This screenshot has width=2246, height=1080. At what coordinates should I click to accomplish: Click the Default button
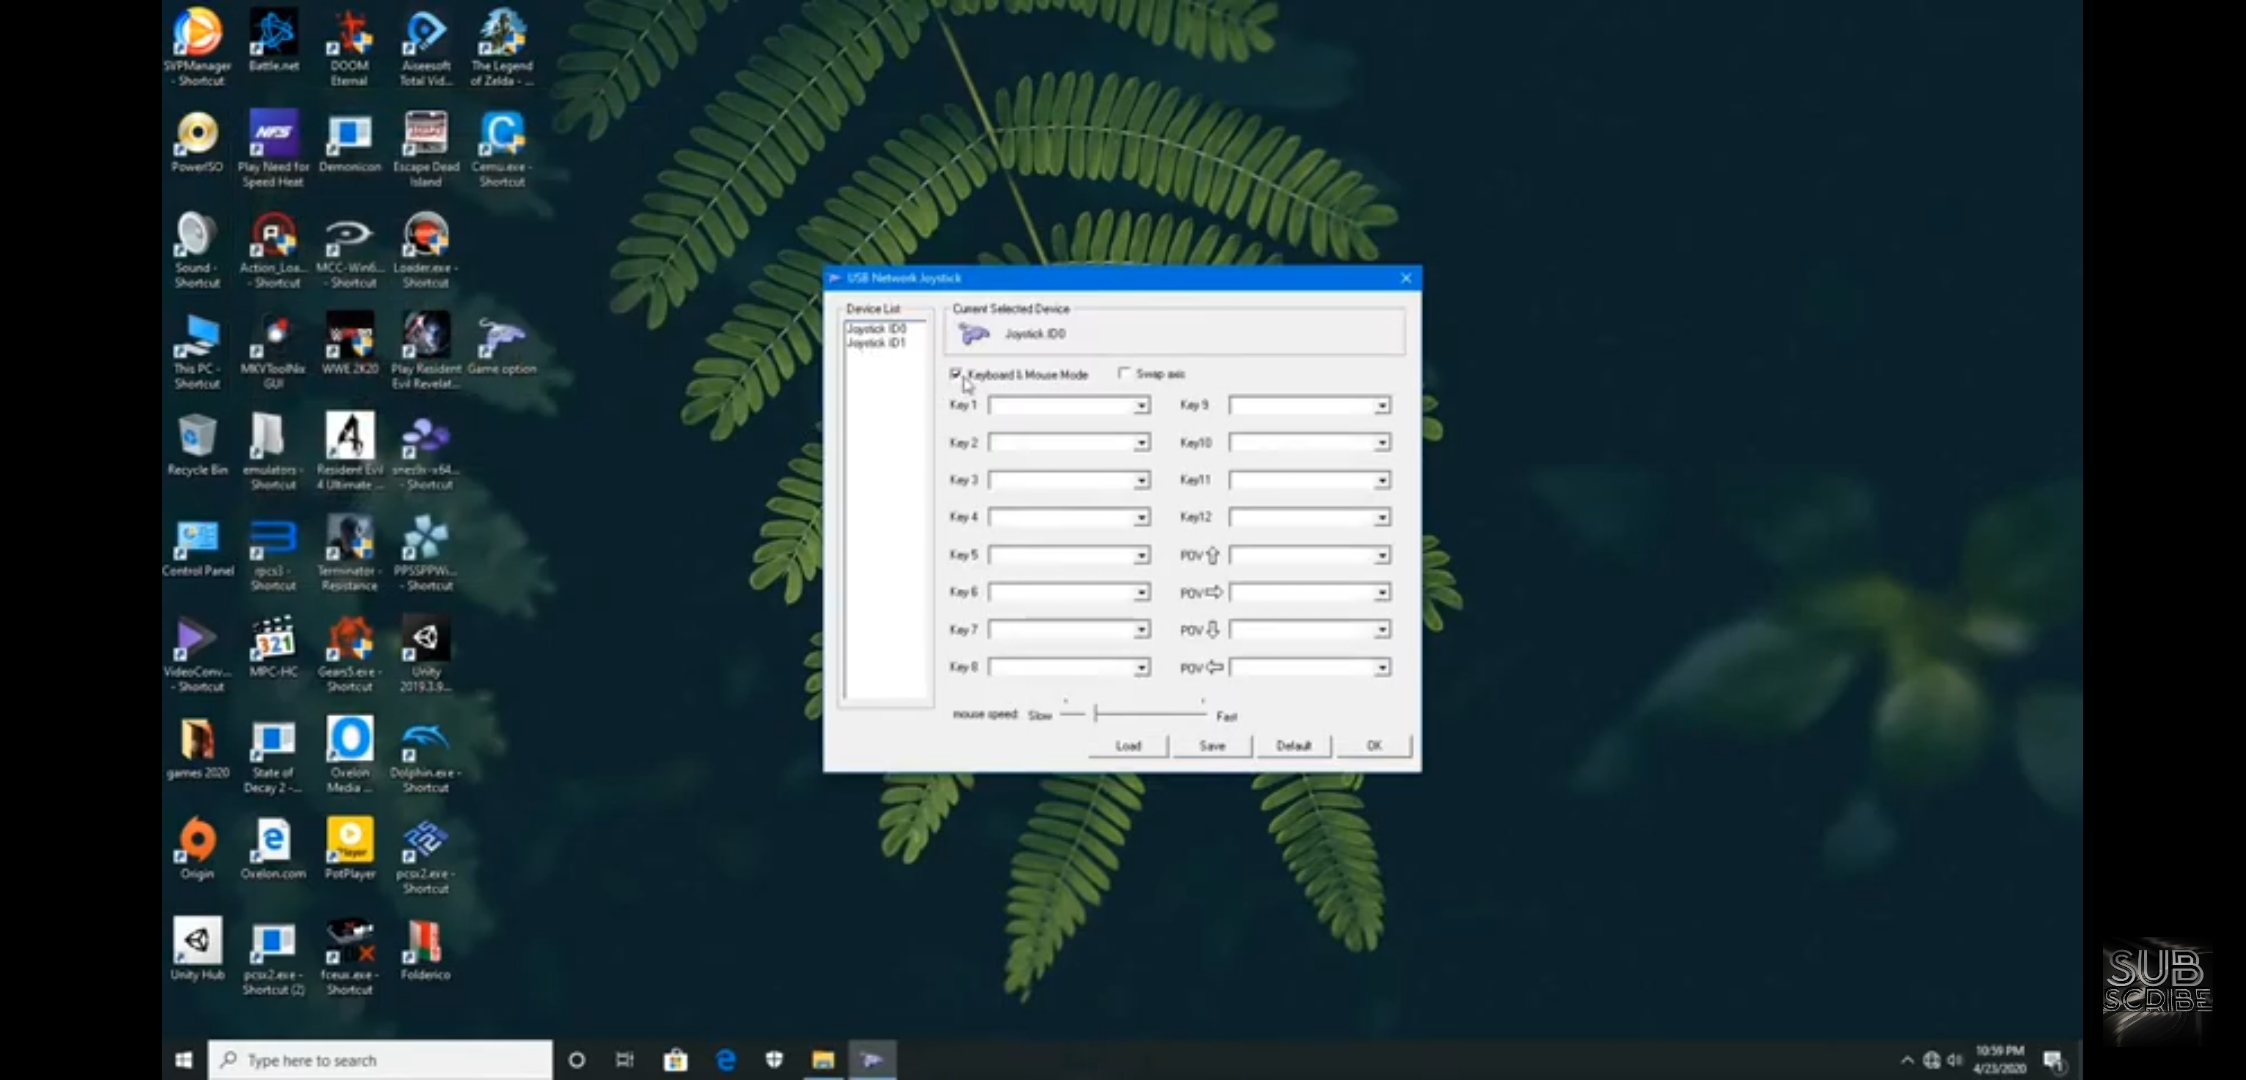[1293, 746]
